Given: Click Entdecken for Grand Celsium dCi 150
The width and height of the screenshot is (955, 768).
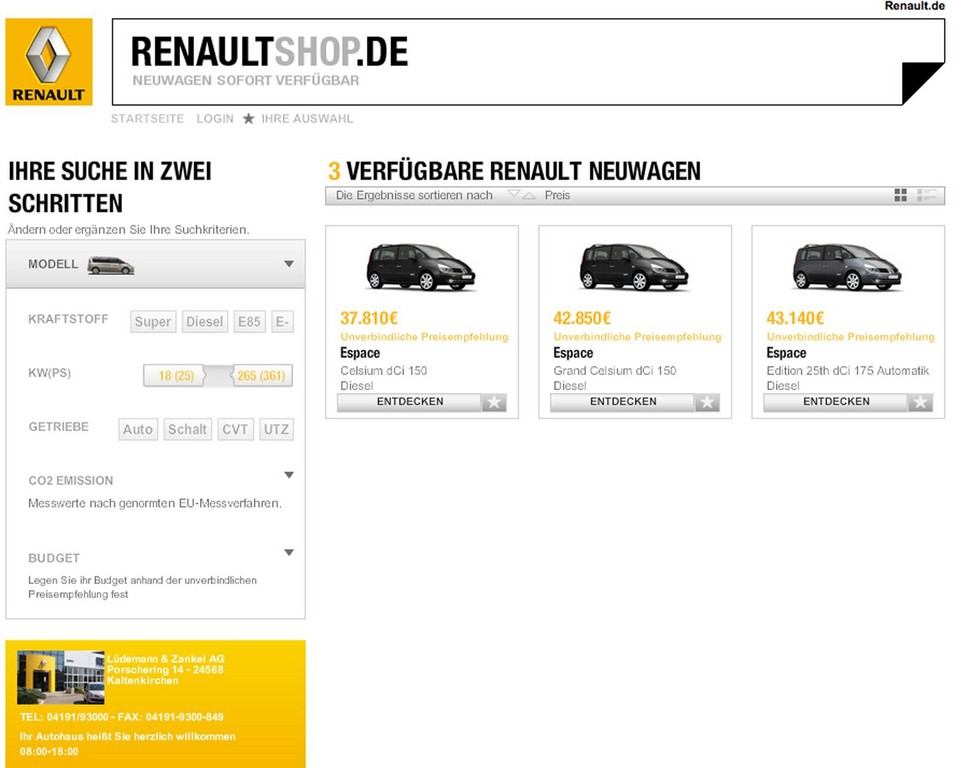Looking at the screenshot, I should [x=623, y=402].
